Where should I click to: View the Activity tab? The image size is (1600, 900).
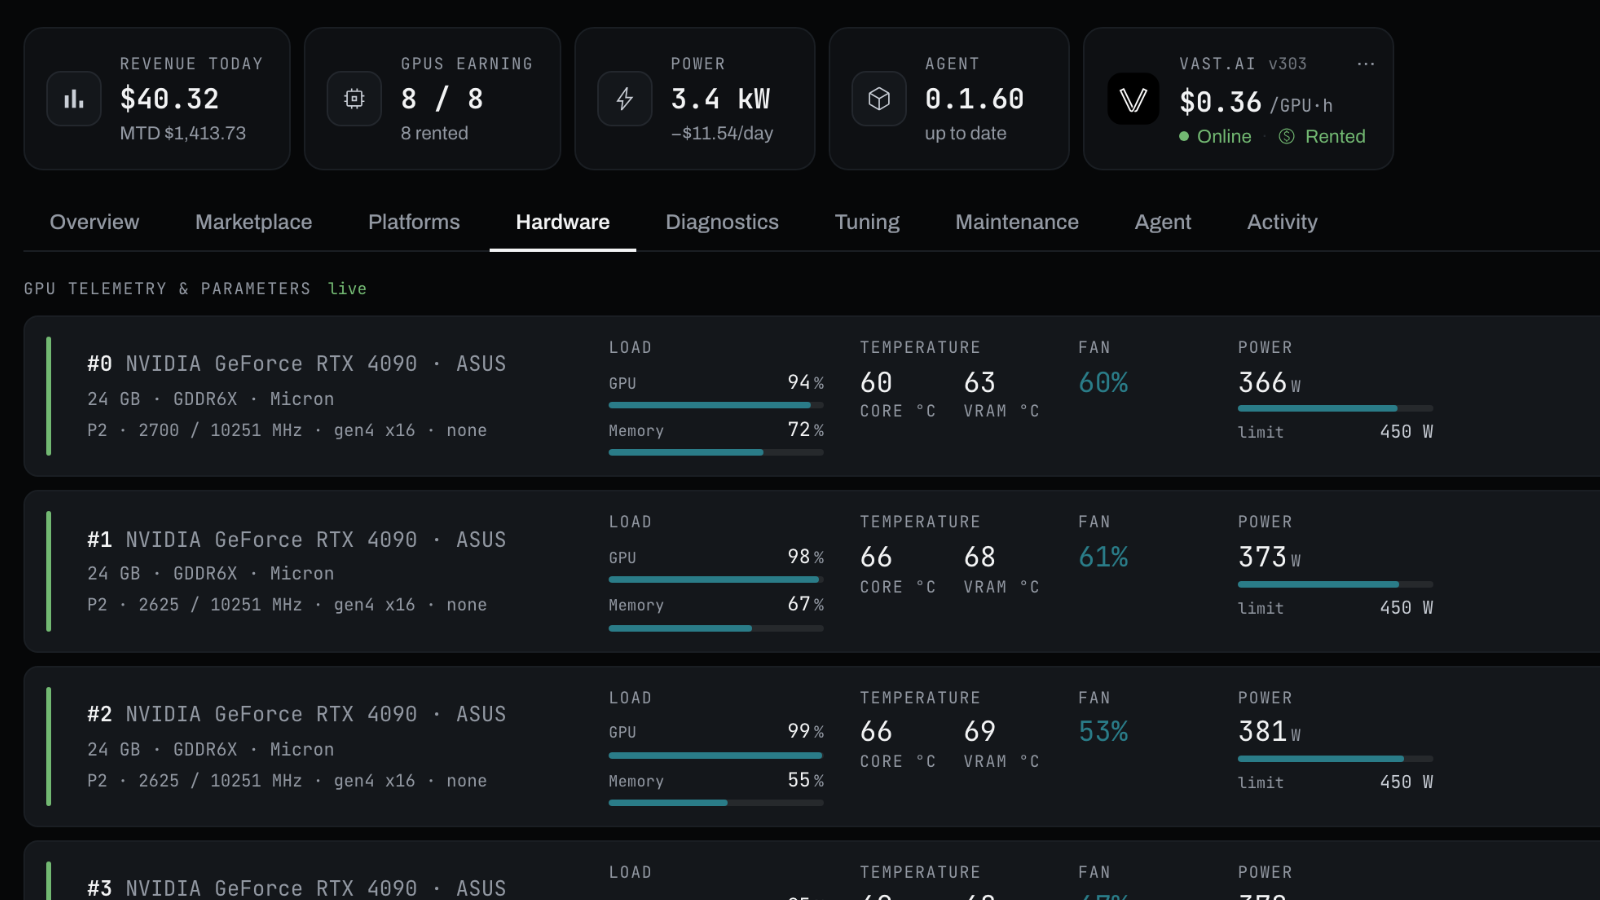1282,222
